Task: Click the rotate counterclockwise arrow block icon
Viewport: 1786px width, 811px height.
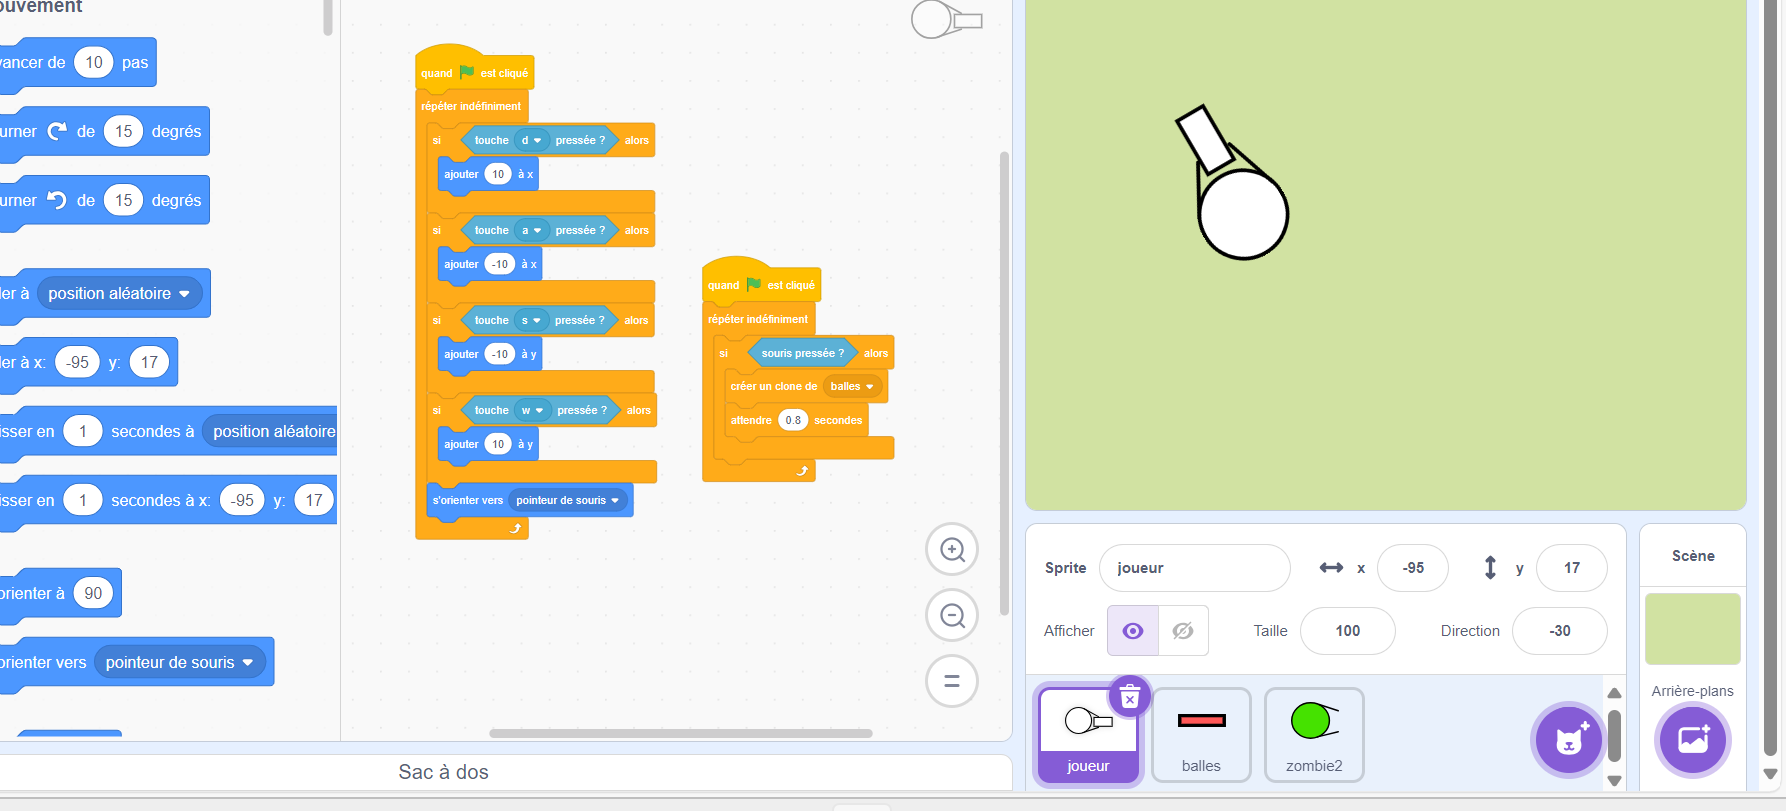Action: [57, 200]
